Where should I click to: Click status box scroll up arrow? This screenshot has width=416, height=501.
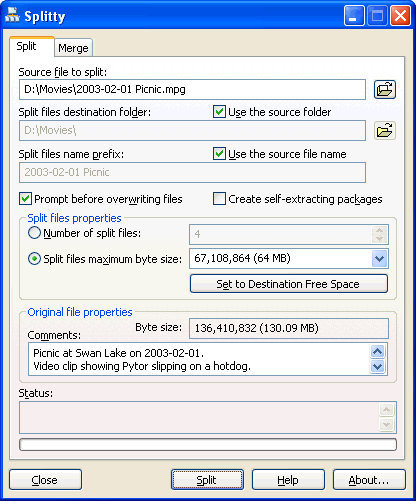(387, 409)
